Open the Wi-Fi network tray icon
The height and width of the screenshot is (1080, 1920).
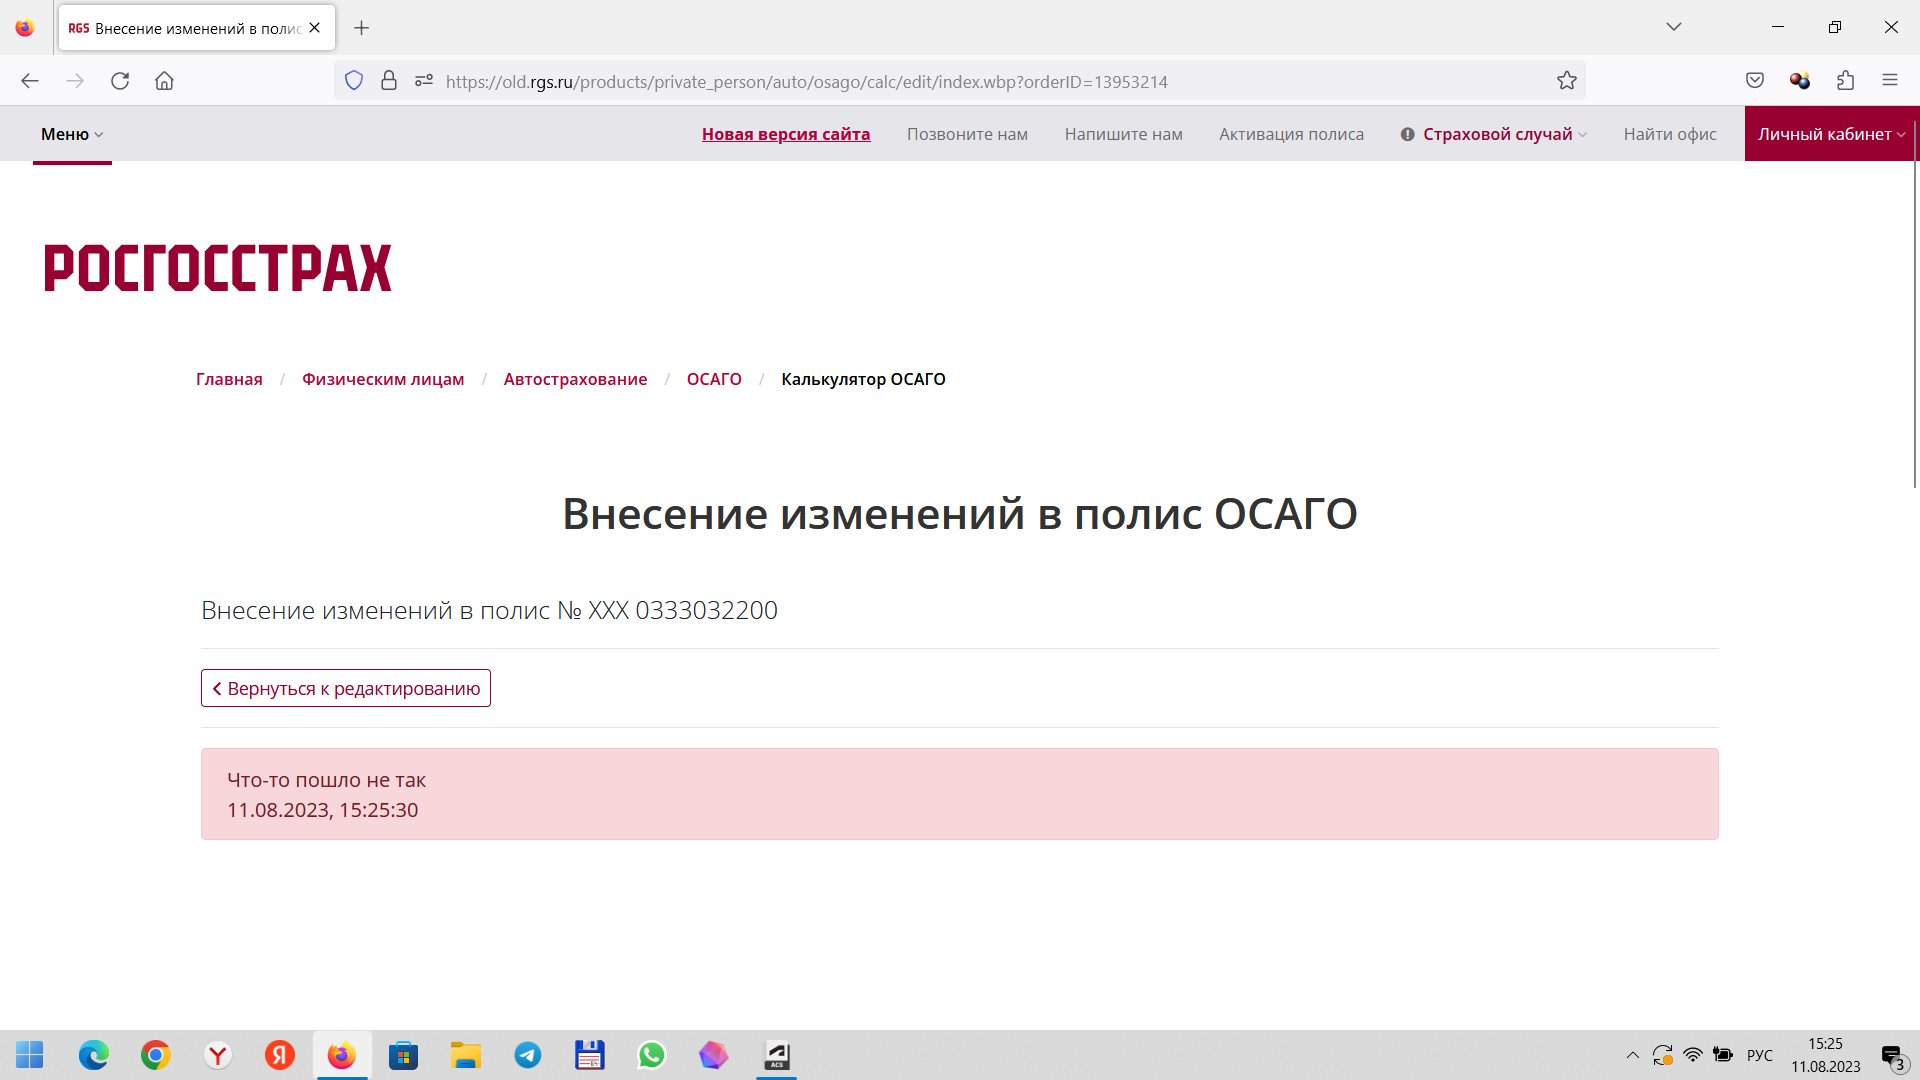click(1693, 1055)
